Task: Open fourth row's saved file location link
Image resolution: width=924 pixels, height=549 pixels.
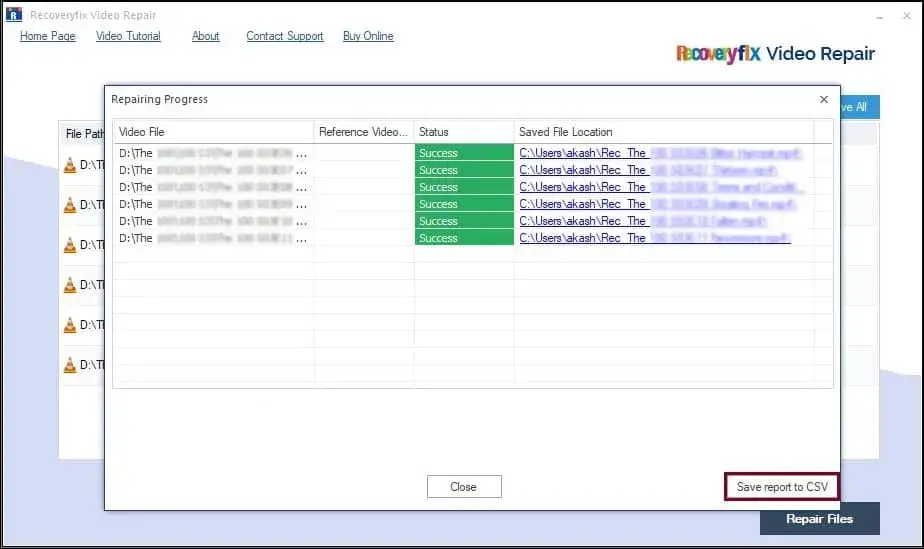Action: (x=657, y=204)
